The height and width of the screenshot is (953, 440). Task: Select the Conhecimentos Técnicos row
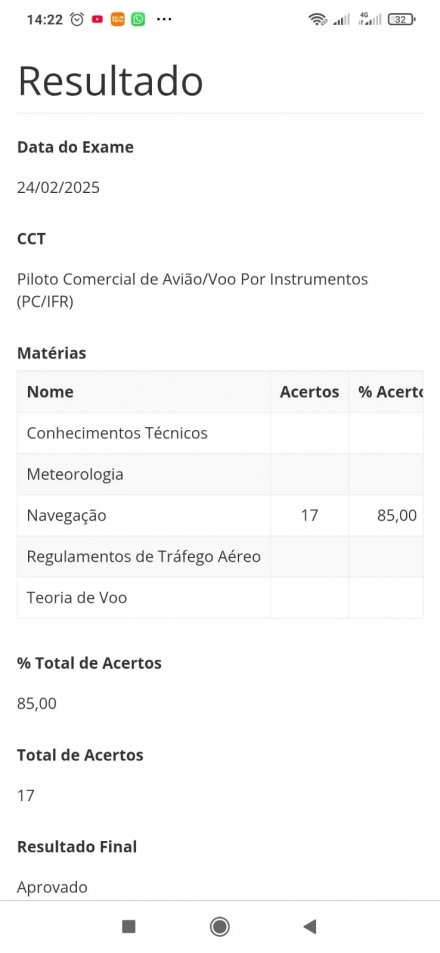coord(220,433)
